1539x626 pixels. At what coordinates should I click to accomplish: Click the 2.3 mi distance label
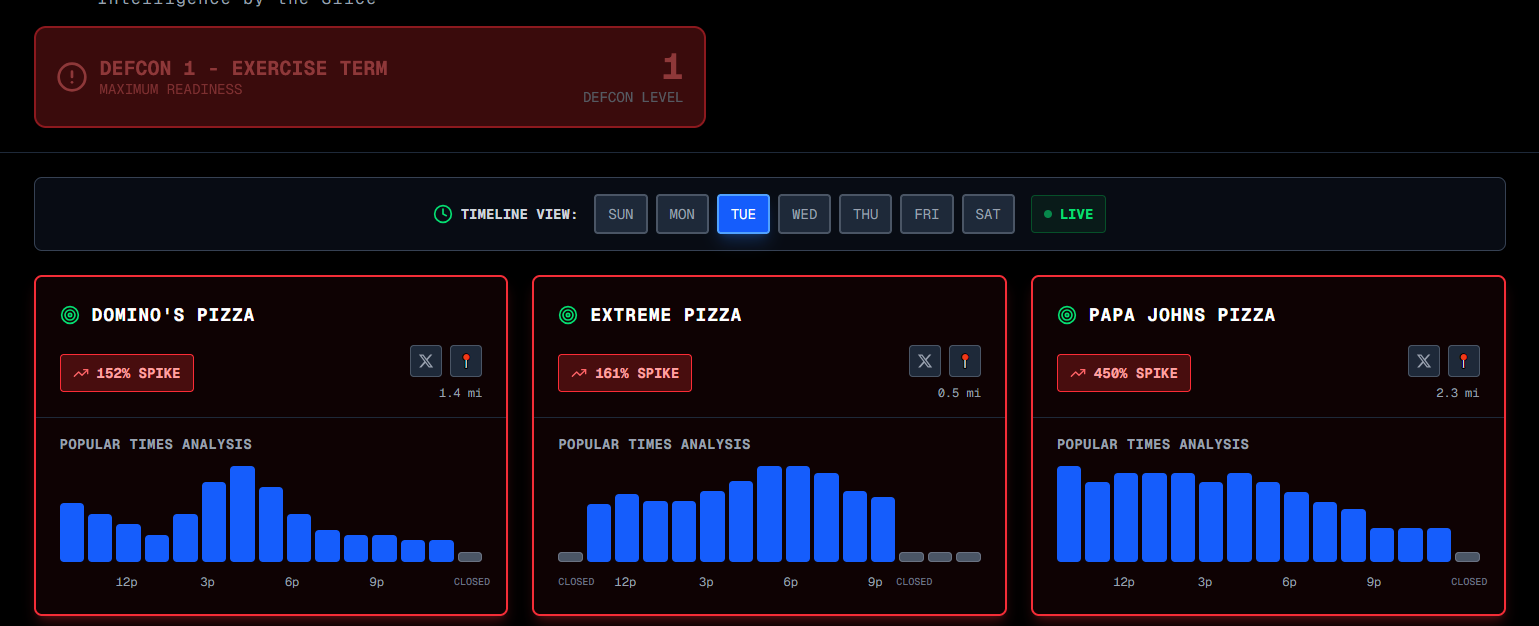click(1458, 393)
